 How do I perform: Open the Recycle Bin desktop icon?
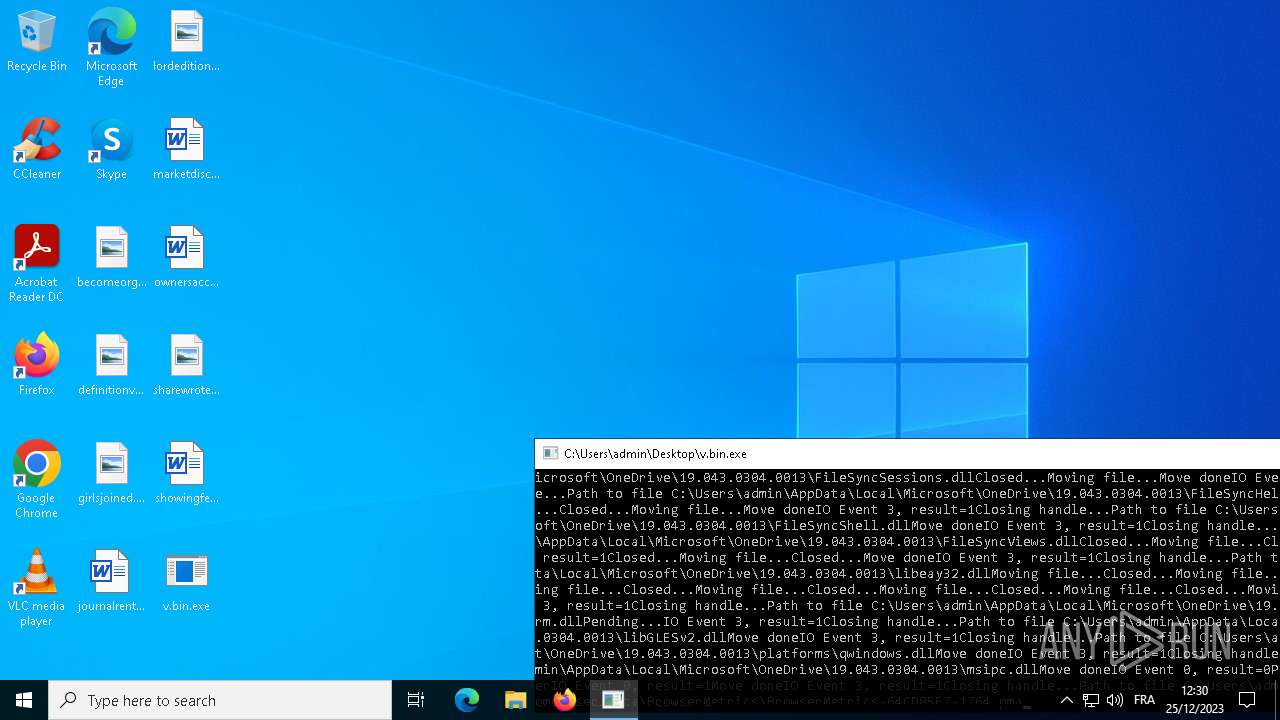37,42
